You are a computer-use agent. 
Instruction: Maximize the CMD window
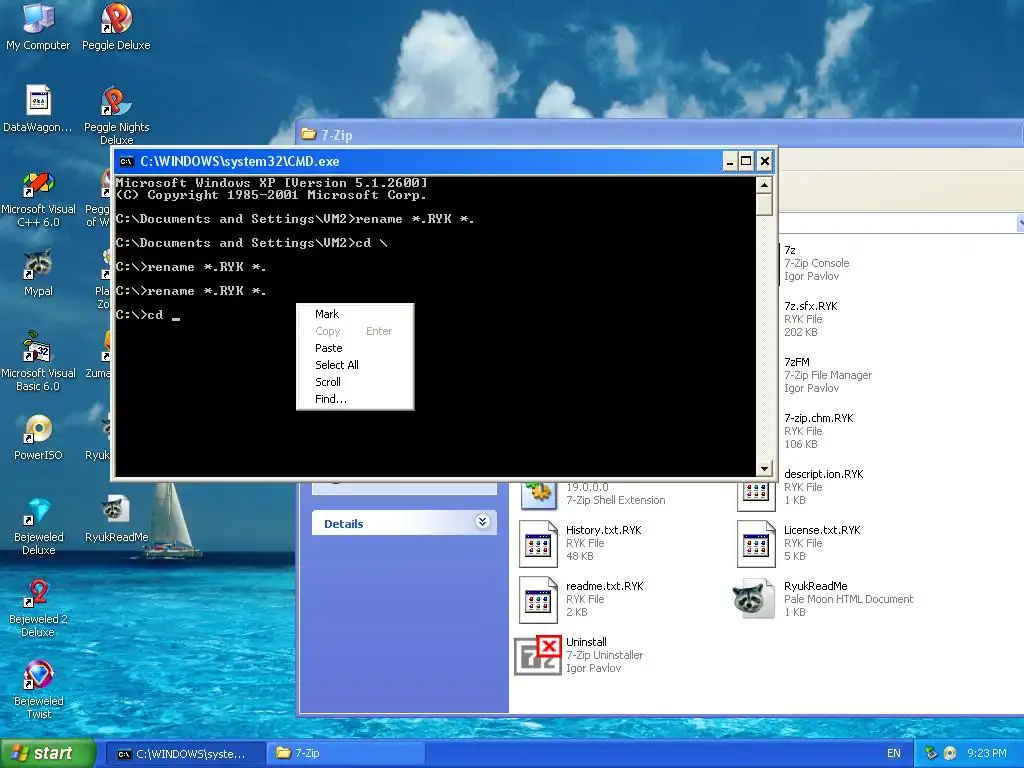click(746, 161)
